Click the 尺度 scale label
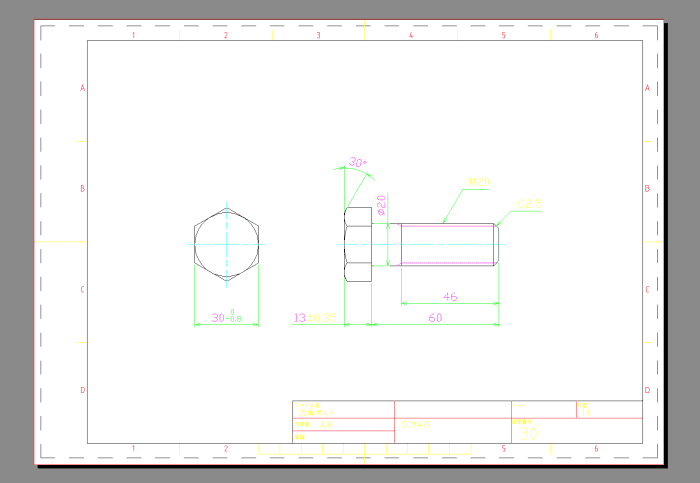The height and width of the screenshot is (483, 700). (582, 405)
